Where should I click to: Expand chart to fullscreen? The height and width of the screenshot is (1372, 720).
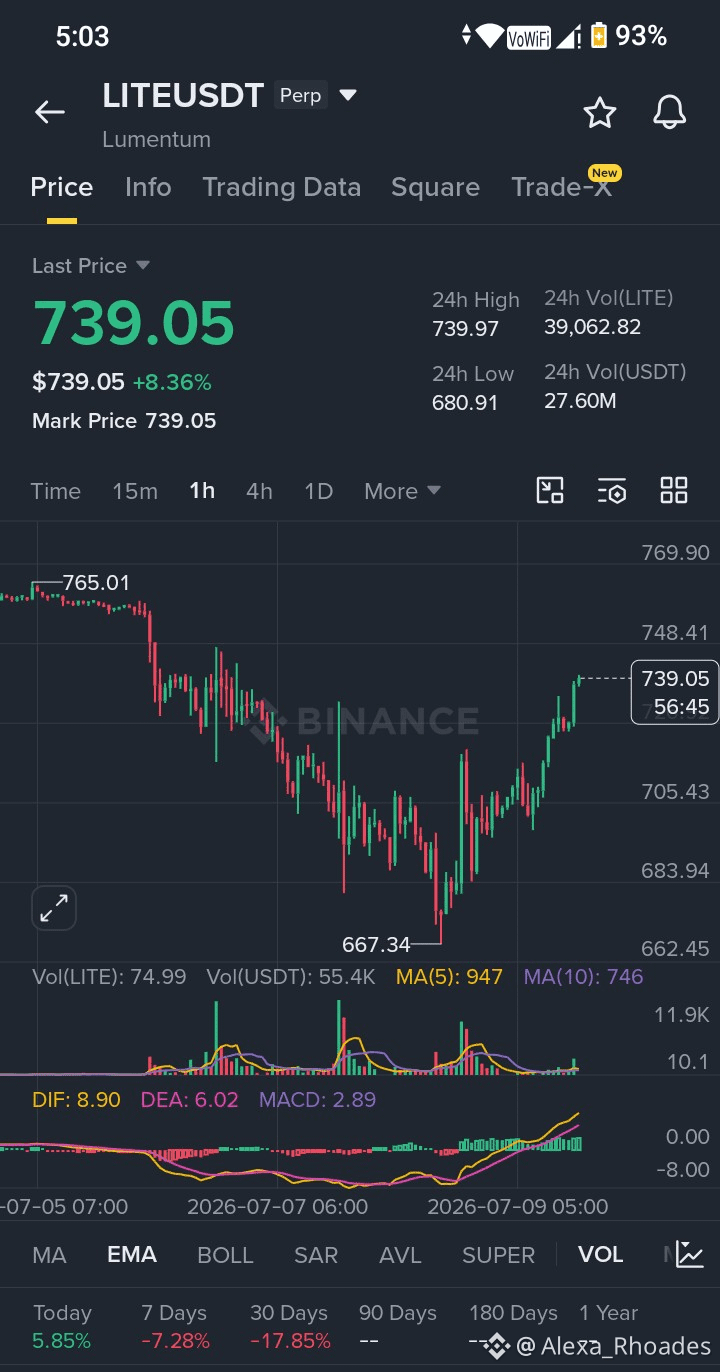pyautogui.click(x=54, y=908)
